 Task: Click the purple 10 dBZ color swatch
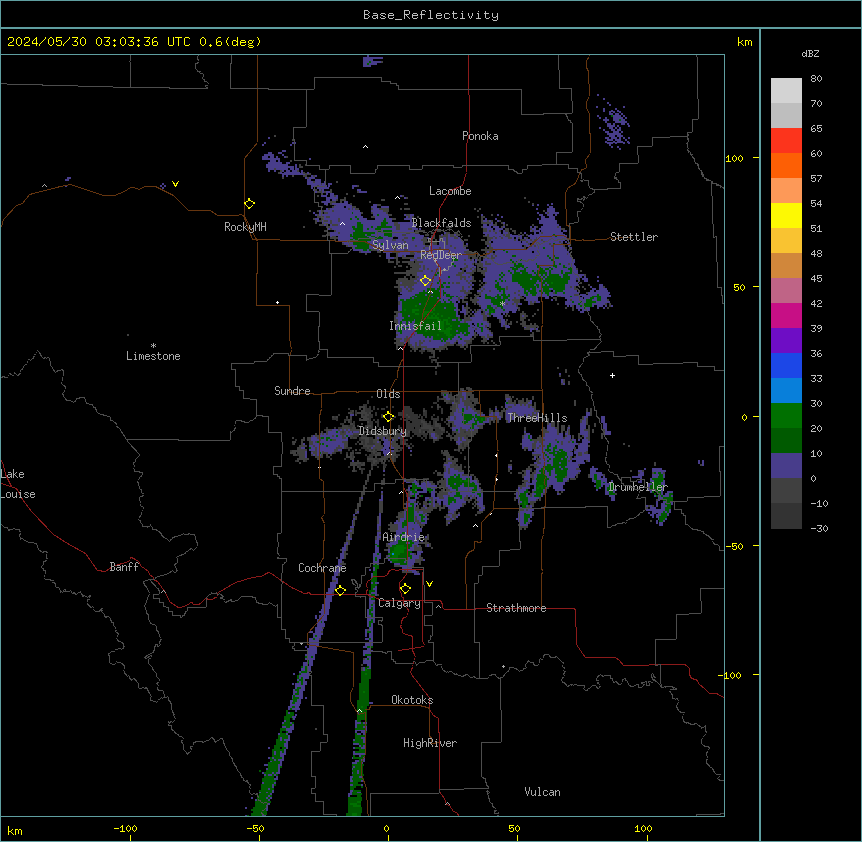786,466
